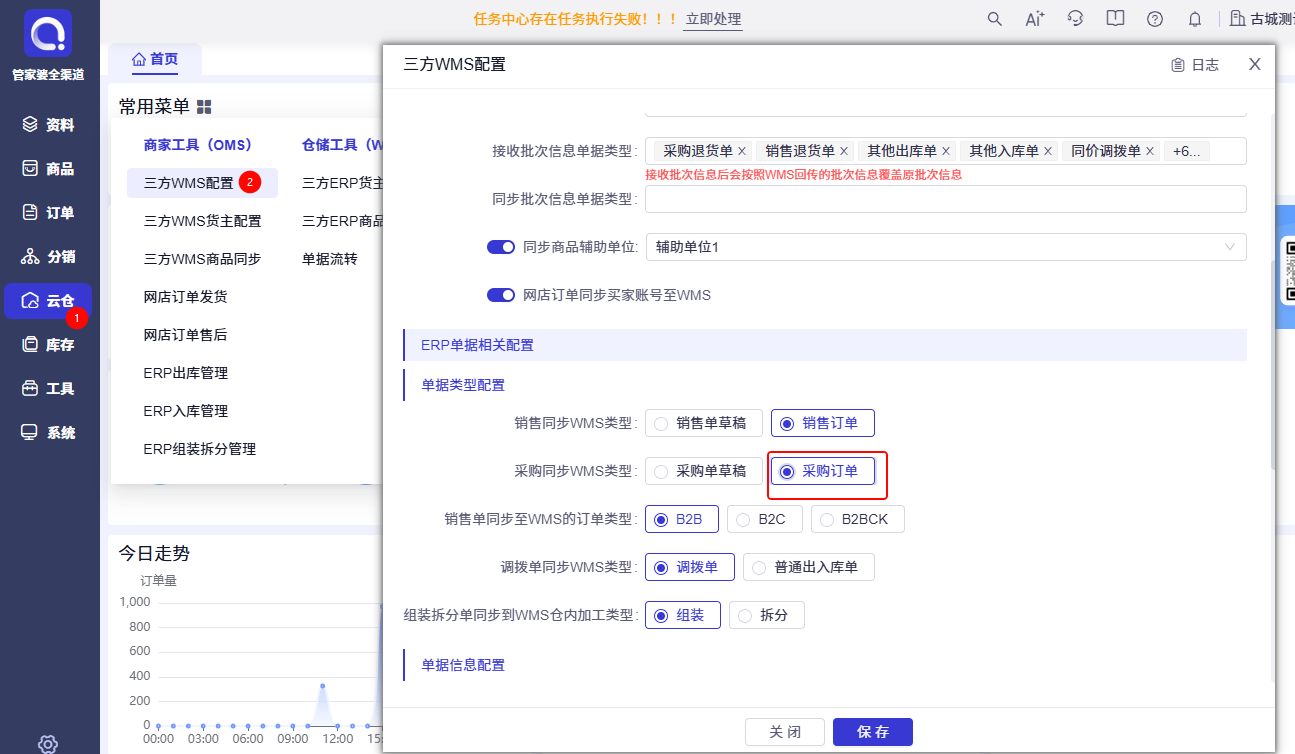Select the 普通出入库单 radio option
This screenshot has height=754, width=1295.
click(x=809, y=567)
